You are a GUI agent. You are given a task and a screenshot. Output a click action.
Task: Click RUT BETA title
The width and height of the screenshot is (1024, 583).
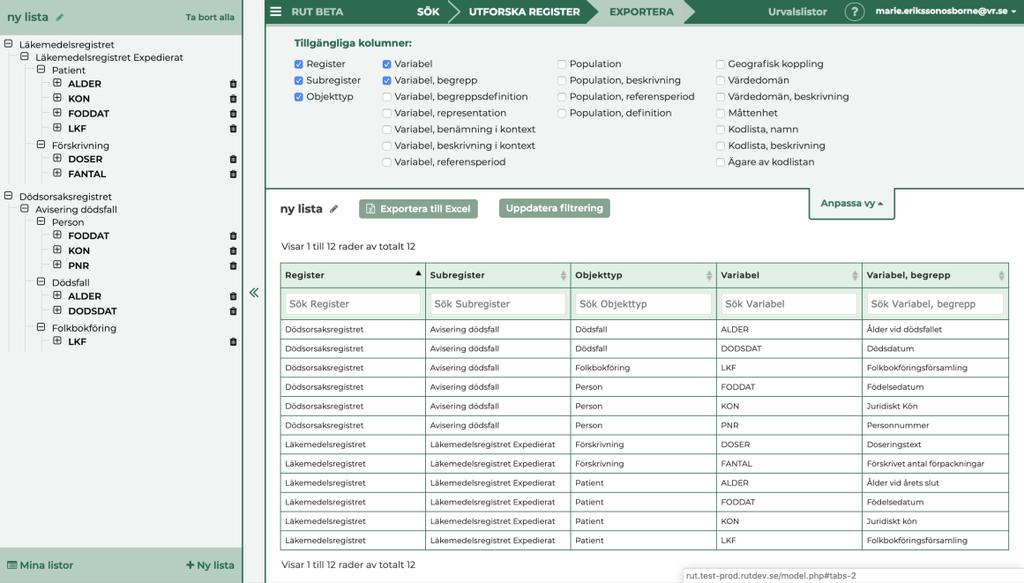(x=317, y=12)
